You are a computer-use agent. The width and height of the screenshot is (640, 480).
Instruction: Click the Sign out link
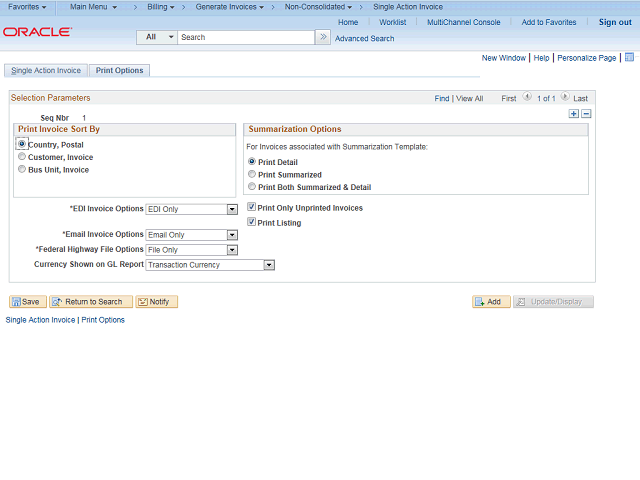point(615,22)
